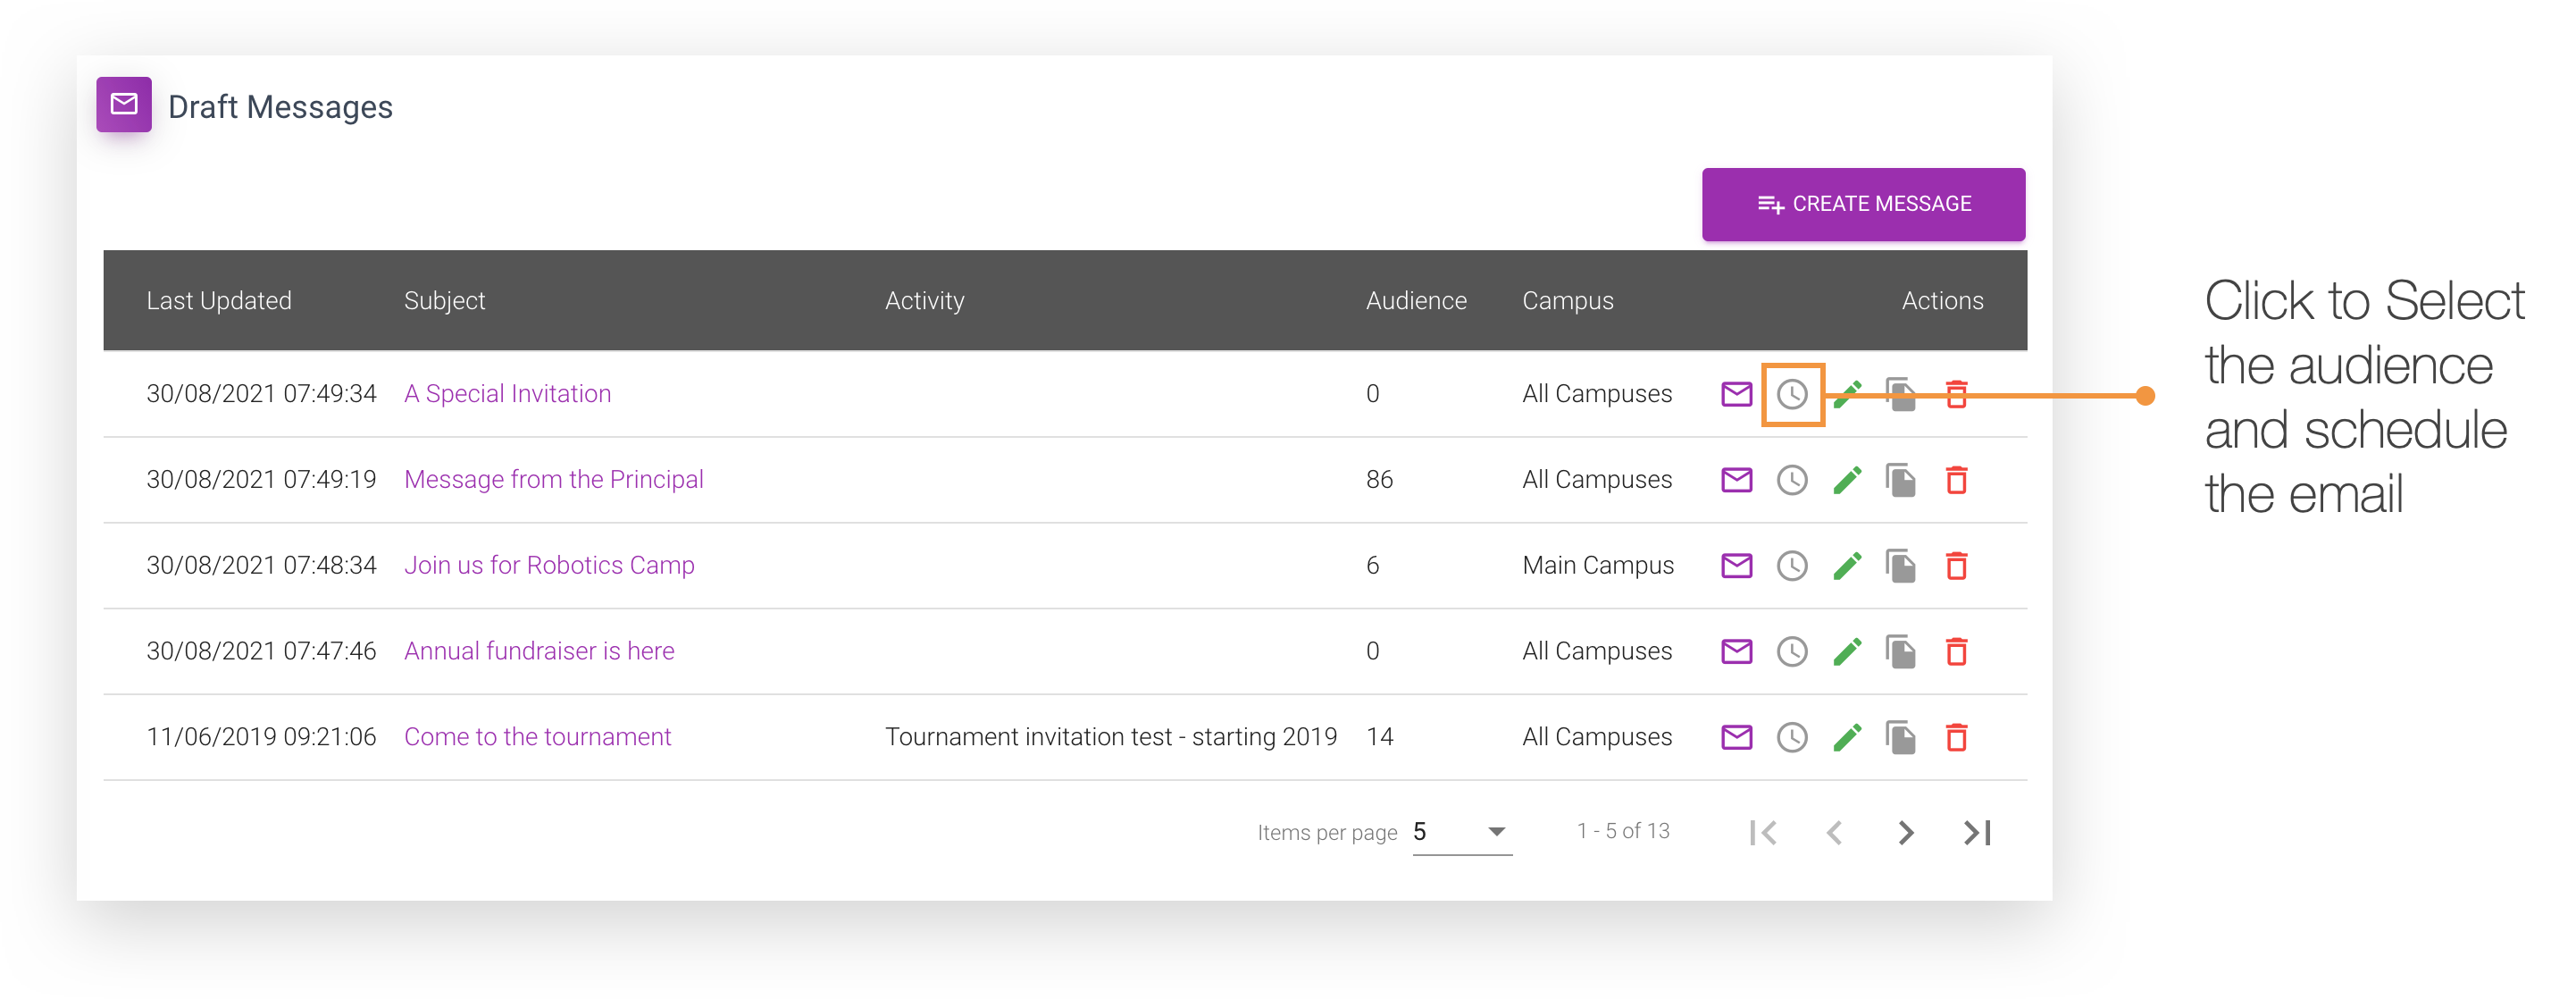Jump to the last page of messages
The width and height of the screenshot is (2576, 999).
(x=1975, y=831)
